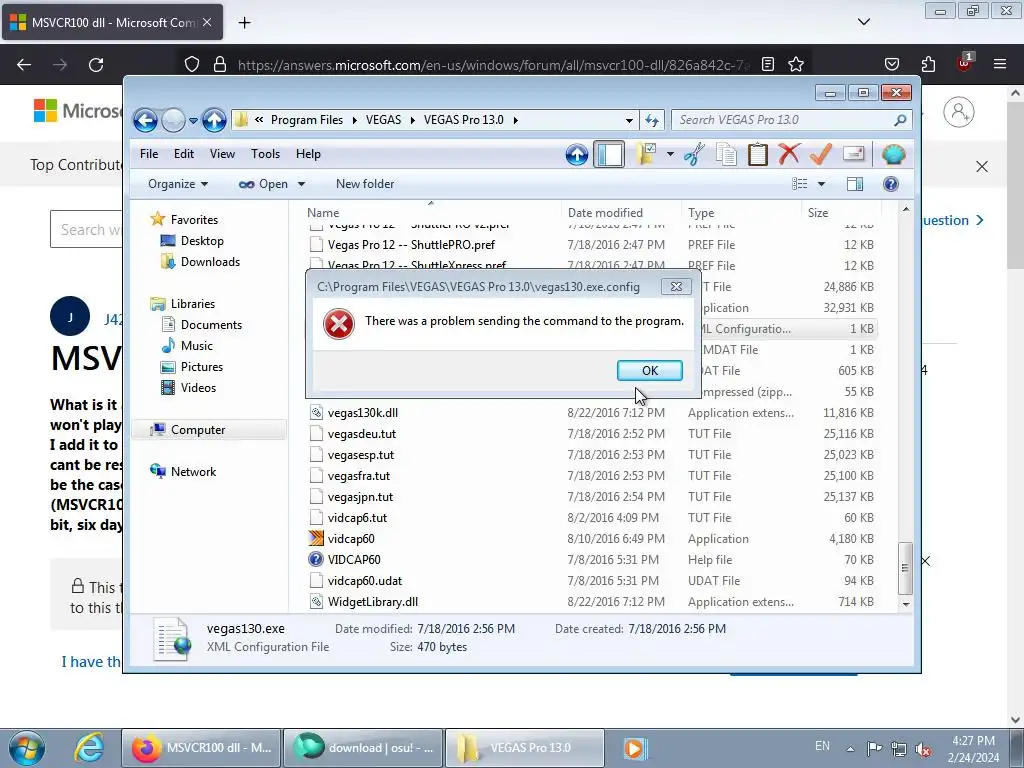Click the Explorer Help question mark icon
The height and width of the screenshot is (768, 1024).
[891, 184]
